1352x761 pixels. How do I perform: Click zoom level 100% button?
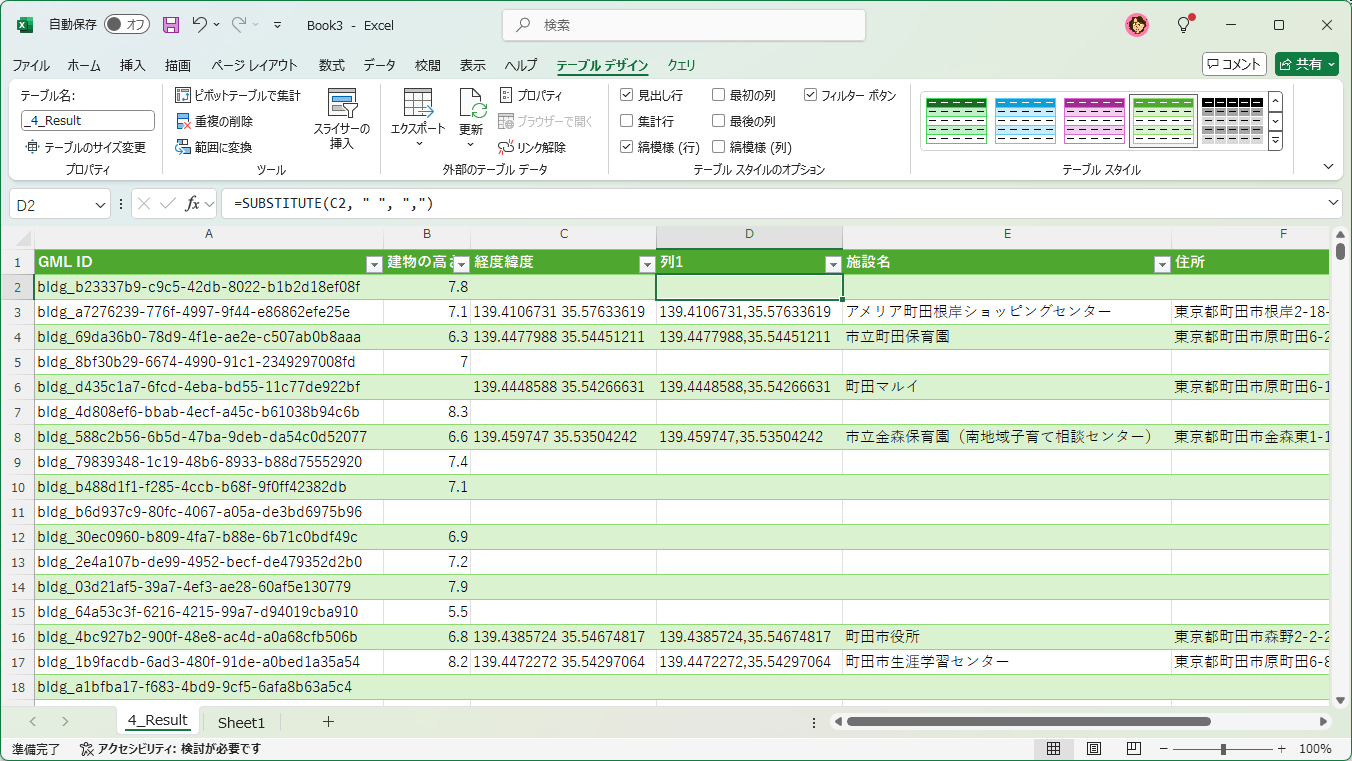[1315, 748]
